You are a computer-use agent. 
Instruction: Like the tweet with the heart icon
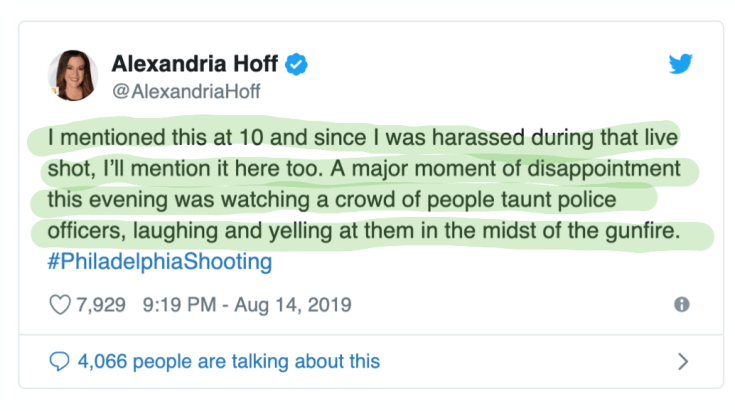[x=60, y=305]
